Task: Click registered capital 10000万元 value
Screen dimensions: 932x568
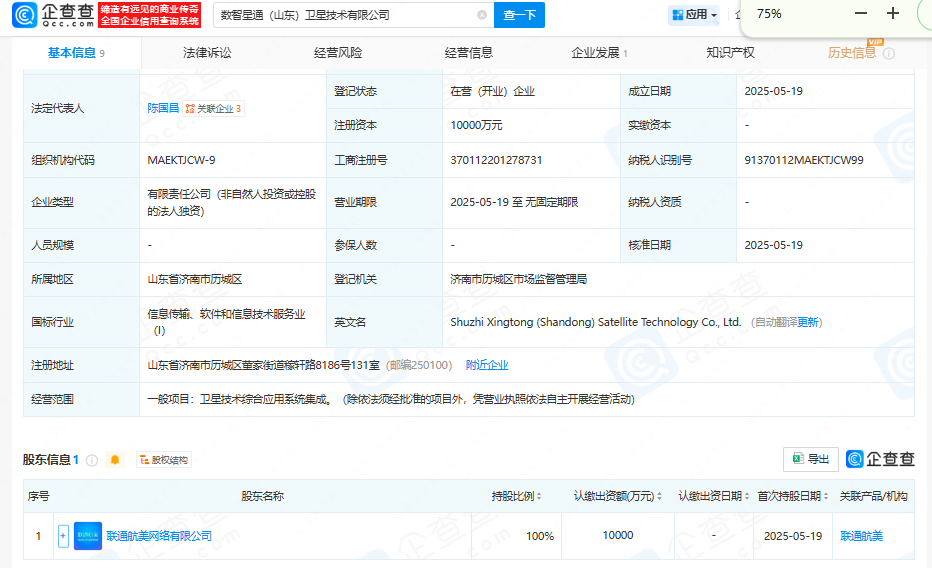Action: tap(476, 125)
